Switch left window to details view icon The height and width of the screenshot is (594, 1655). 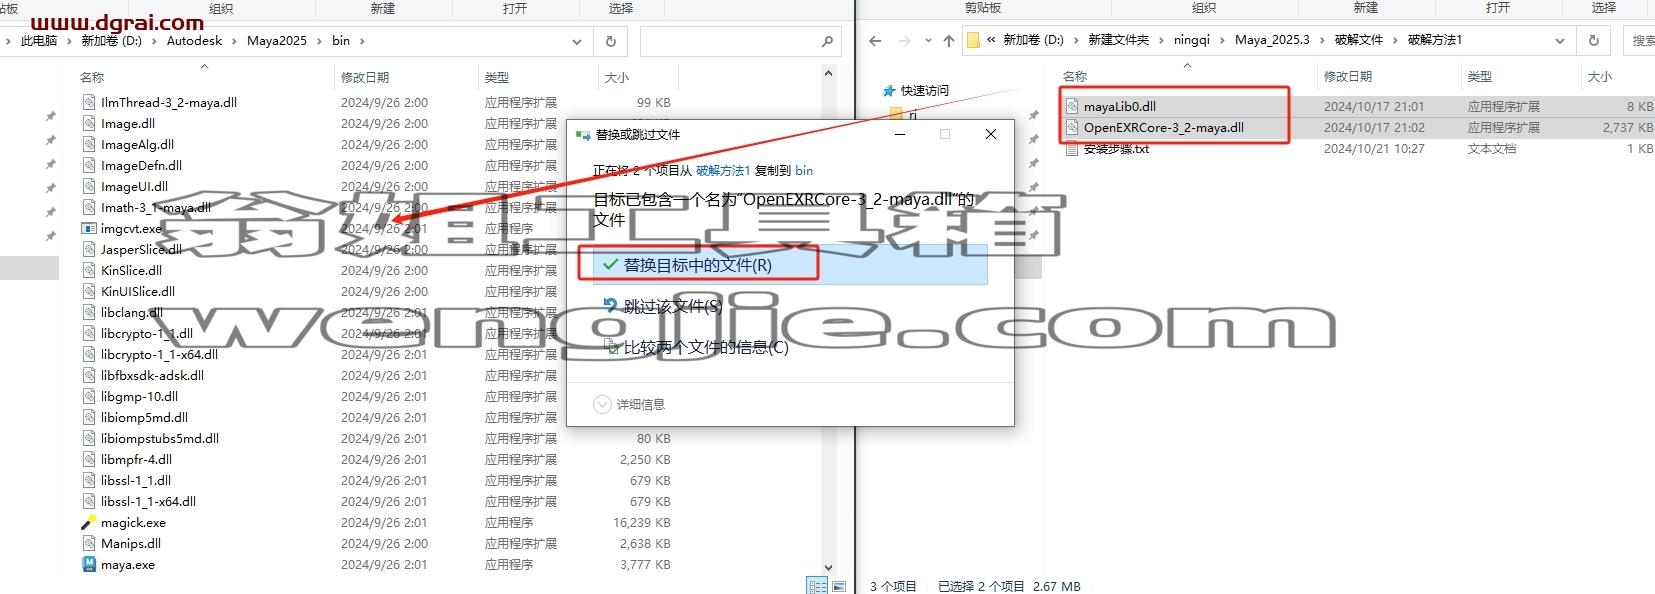click(x=817, y=586)
